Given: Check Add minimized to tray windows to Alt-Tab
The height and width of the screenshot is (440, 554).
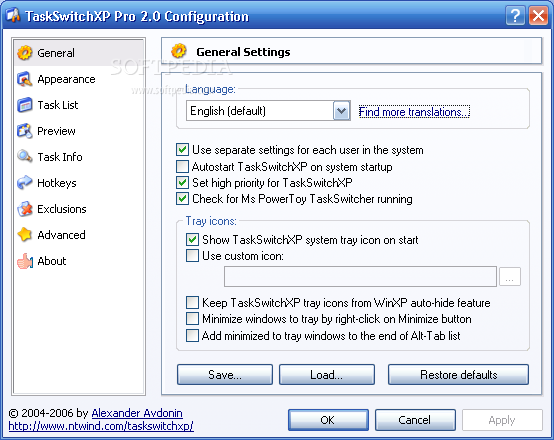Looking at the screenshot, I should tap(192, 335).
